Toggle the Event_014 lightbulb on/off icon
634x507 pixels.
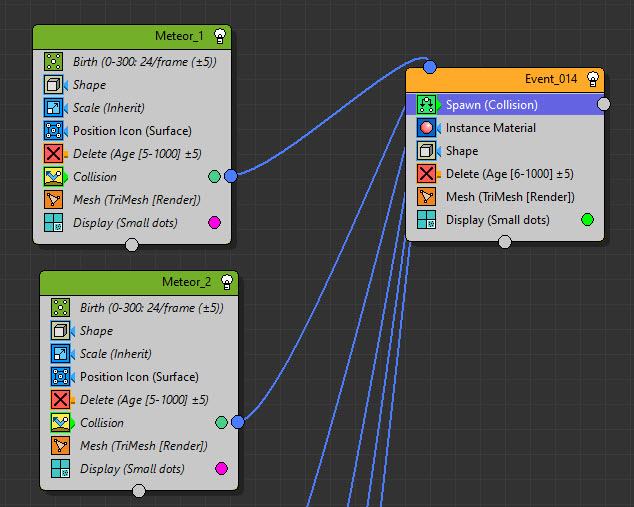(593, 79)
